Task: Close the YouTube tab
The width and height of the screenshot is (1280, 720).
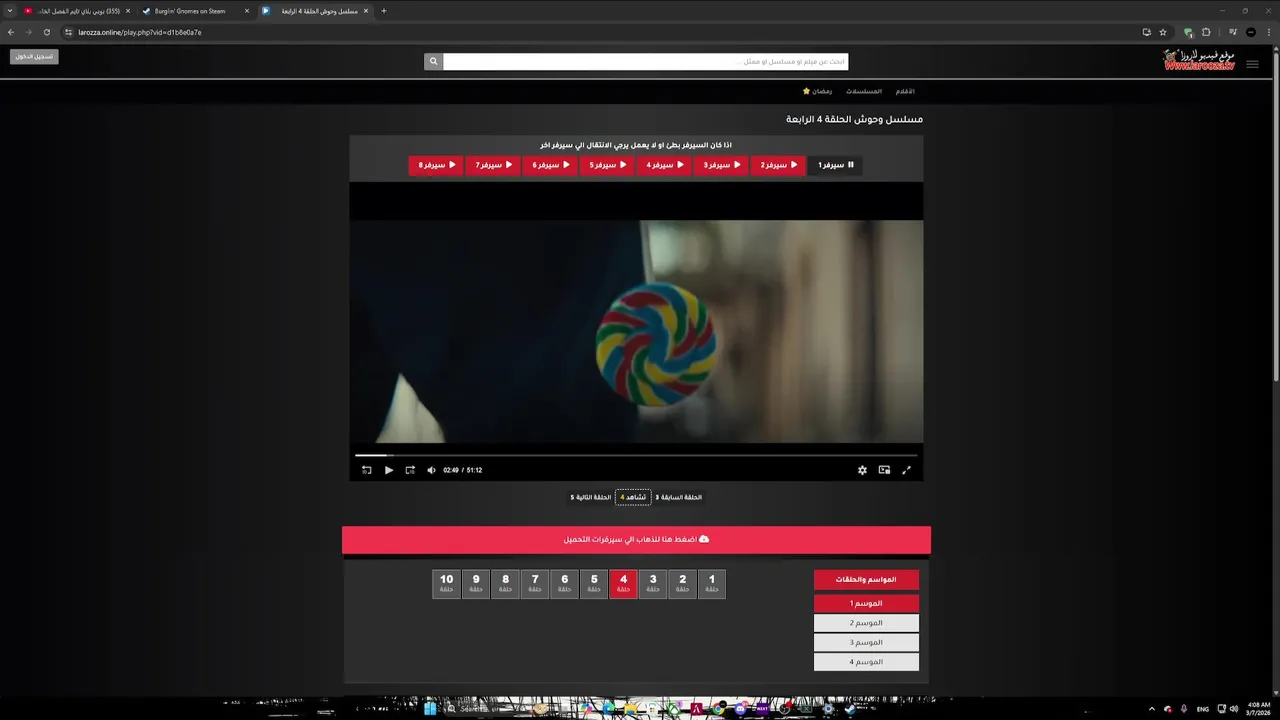Action: coord(128,11)
